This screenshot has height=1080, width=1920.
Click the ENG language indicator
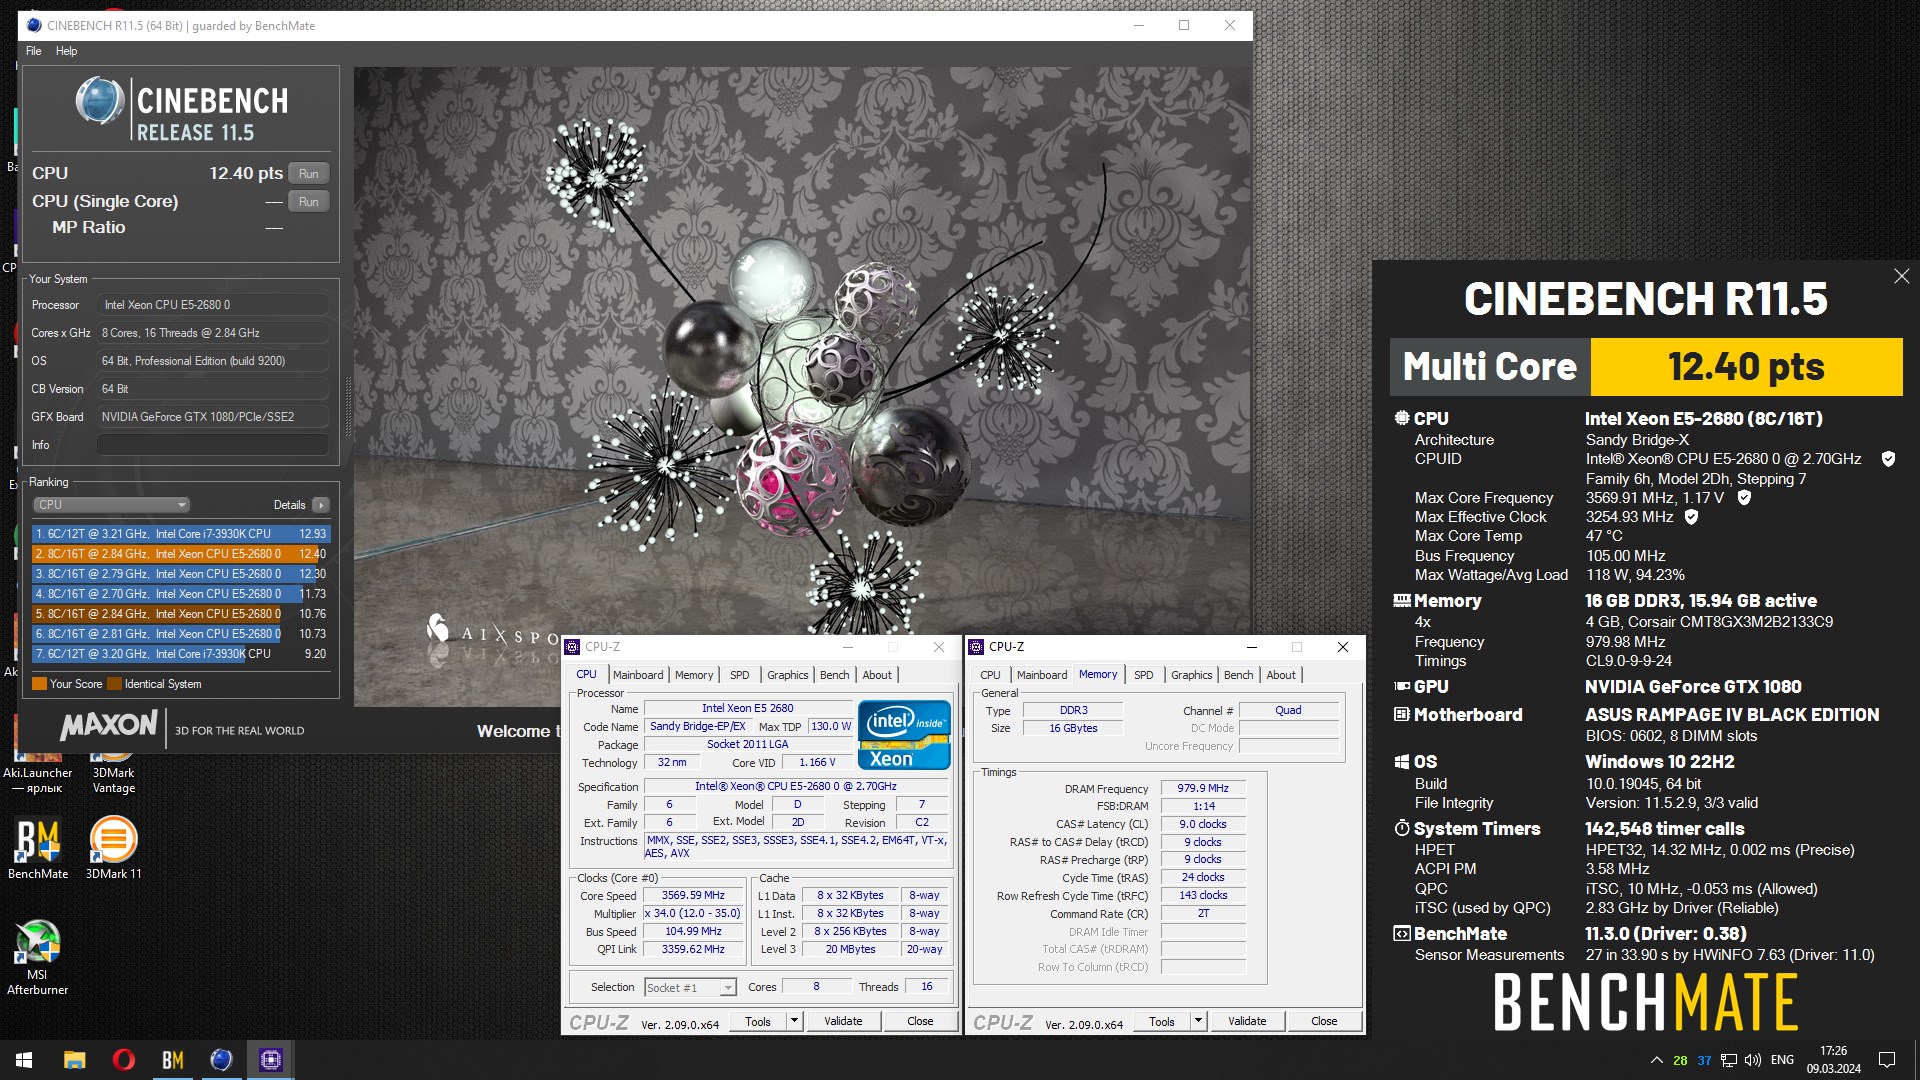[1782, 1060]
